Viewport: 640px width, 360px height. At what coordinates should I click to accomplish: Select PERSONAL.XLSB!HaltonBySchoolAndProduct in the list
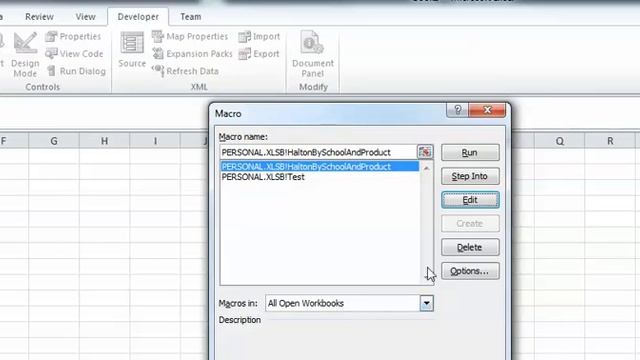(320, 167)
